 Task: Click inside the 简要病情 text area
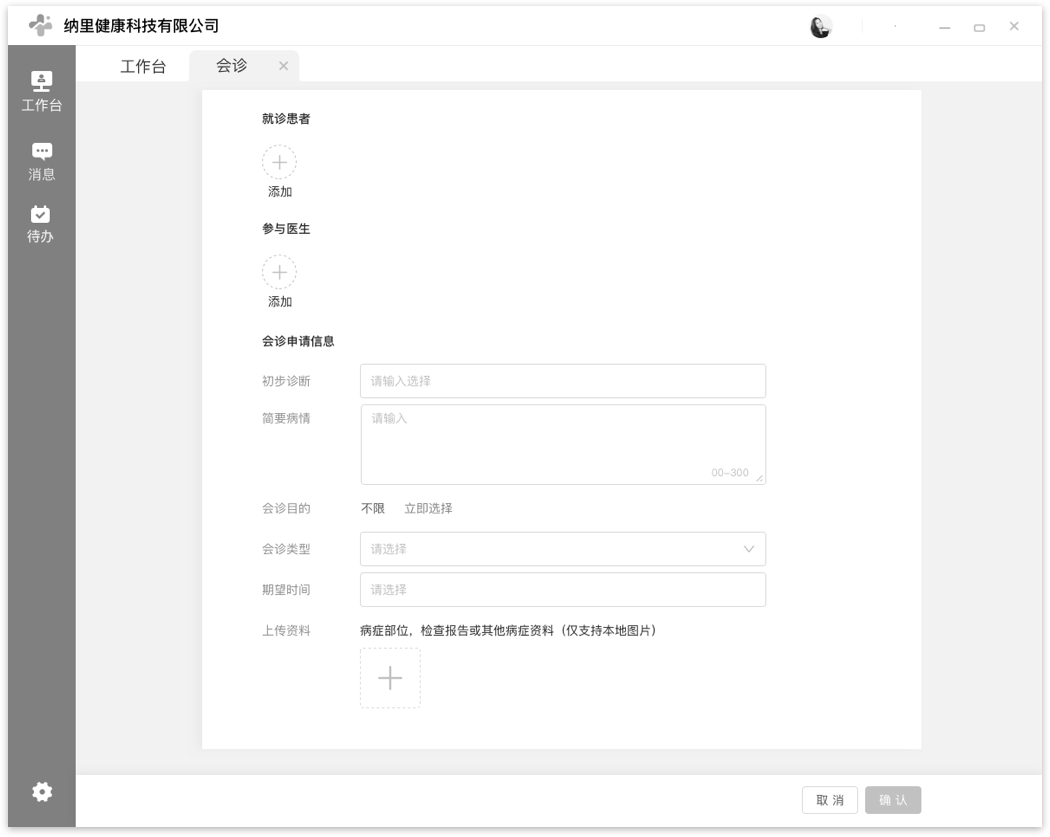(562, 440)
